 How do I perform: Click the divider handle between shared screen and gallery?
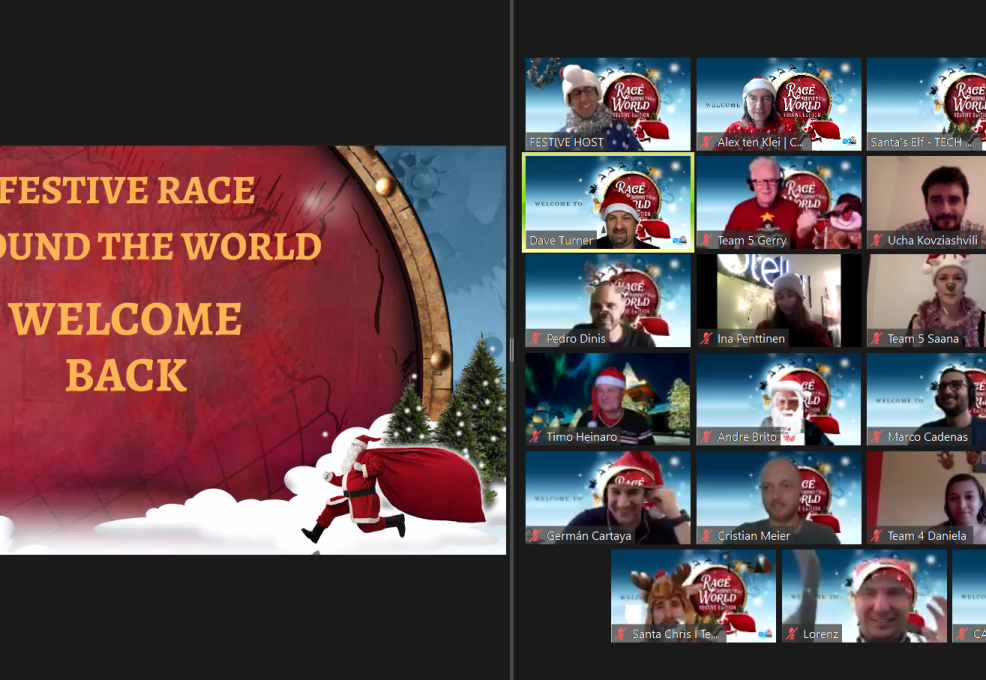(511, 349)
